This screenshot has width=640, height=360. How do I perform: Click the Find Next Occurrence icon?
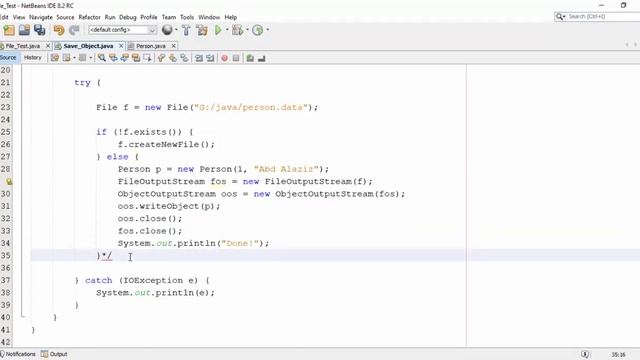click(x=124, y=58)
